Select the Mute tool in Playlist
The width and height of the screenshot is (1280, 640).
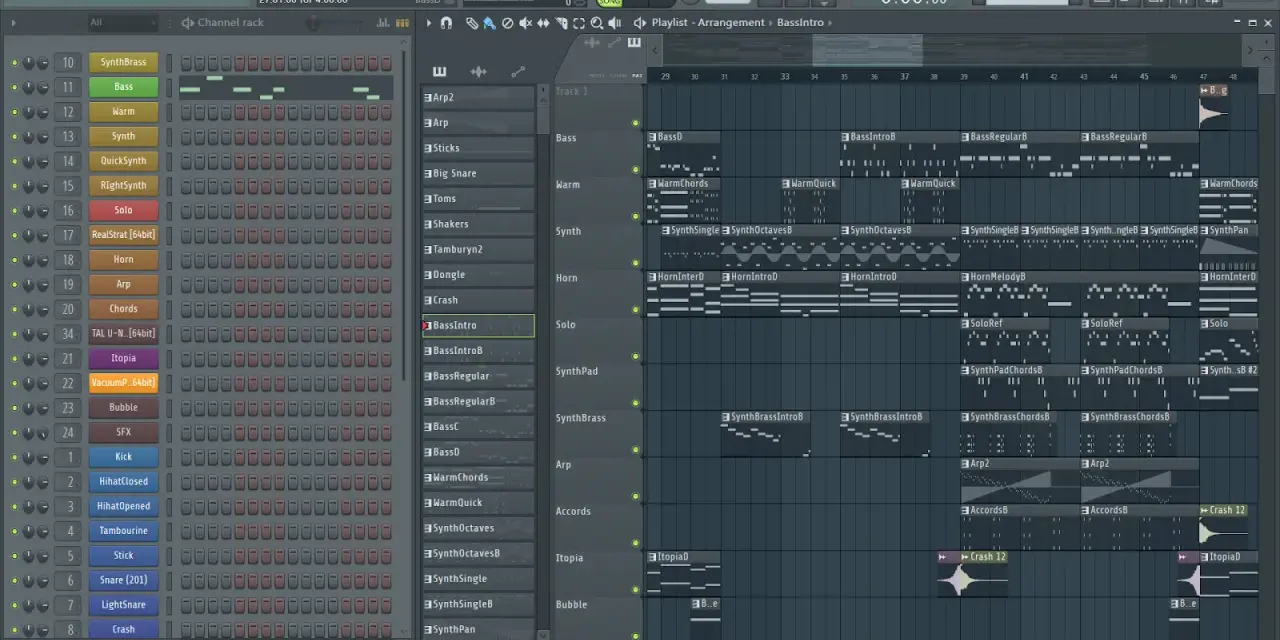pyautogui.click(x=525, y=22)
